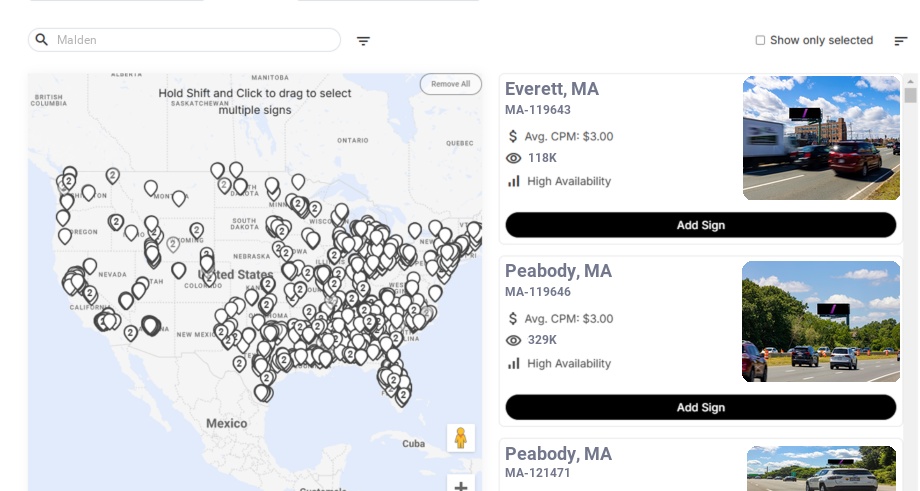Click Everett MA availability bars icon
Viewport: 920px width, 491px height.
[514, 181]
